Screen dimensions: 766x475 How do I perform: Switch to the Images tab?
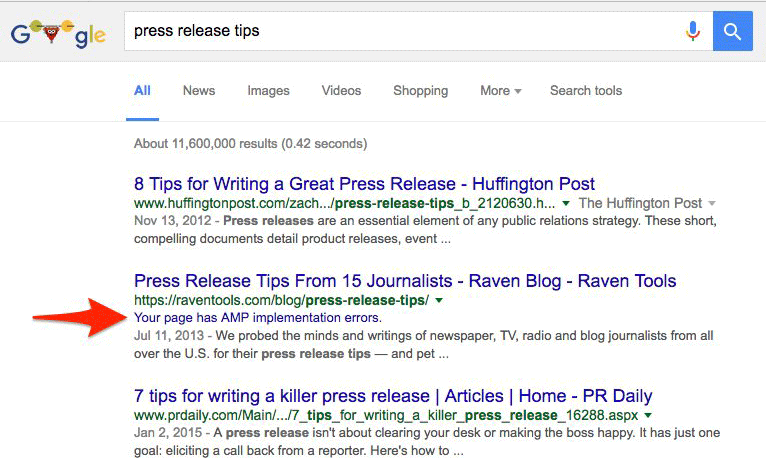pos(268,91)
